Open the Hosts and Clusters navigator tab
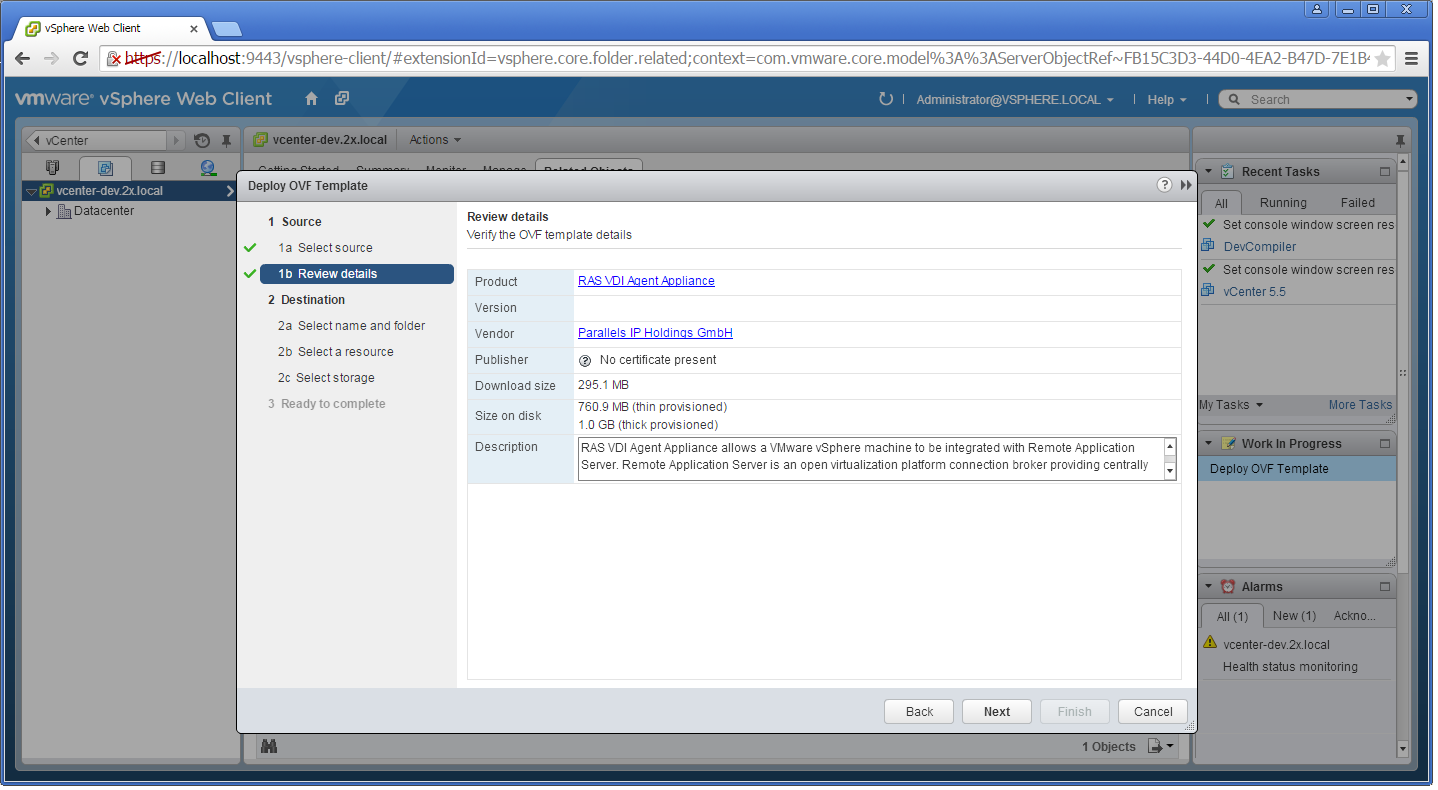Viewport: 1438px width, 790px height. (x=53, y=168)
